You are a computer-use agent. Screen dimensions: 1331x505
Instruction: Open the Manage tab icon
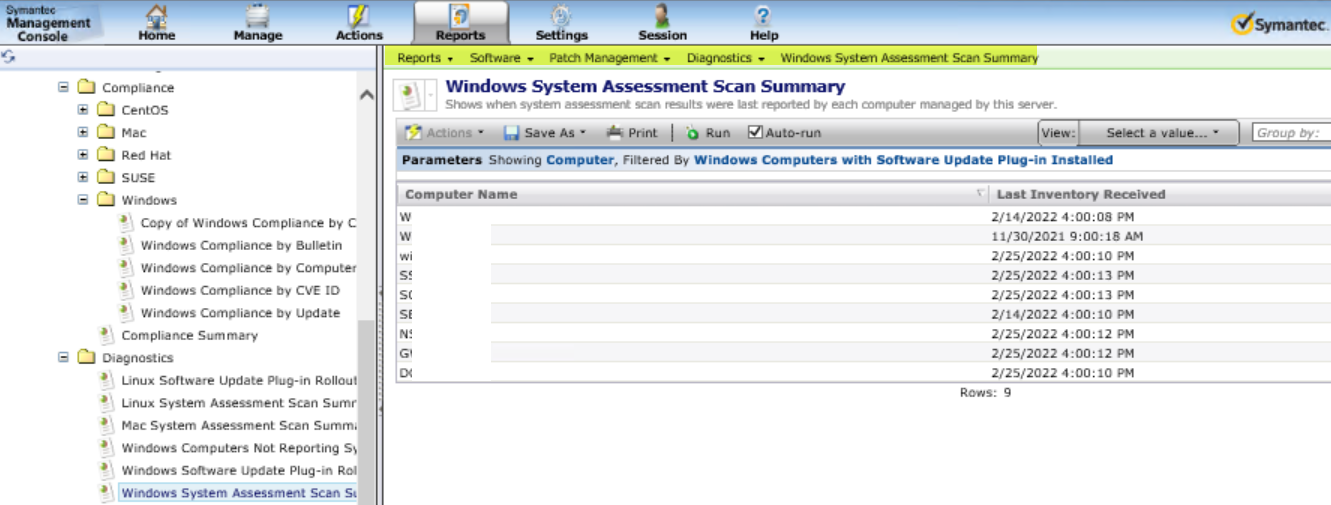(257, 16)
